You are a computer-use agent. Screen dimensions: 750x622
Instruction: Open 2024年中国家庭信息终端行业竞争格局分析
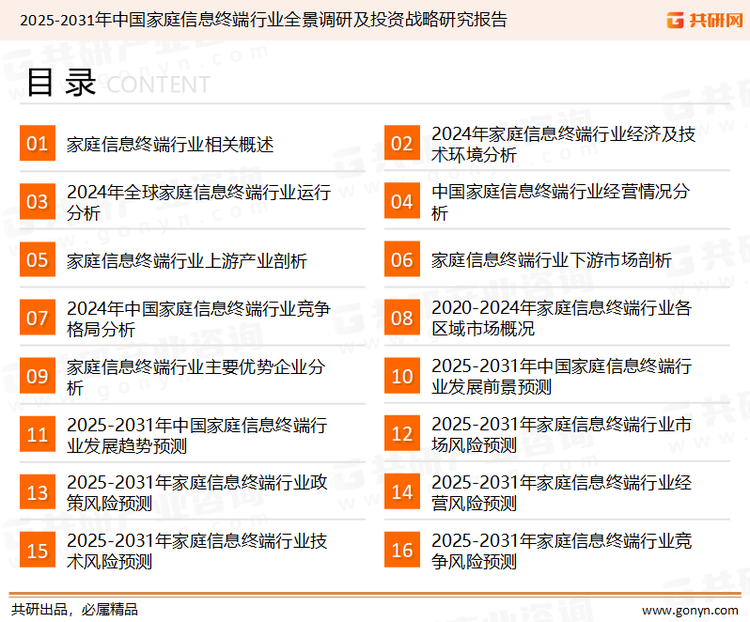tap(198, 318)
